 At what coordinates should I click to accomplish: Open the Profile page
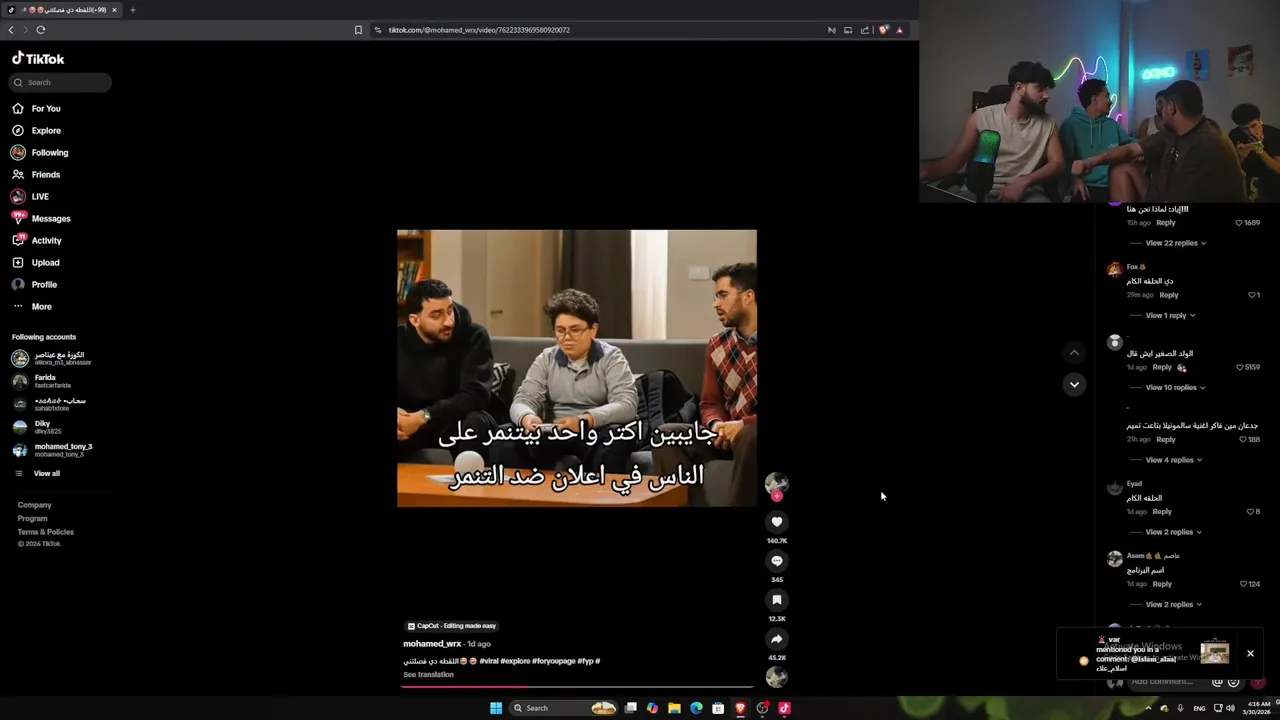click(x=35, y=284)
